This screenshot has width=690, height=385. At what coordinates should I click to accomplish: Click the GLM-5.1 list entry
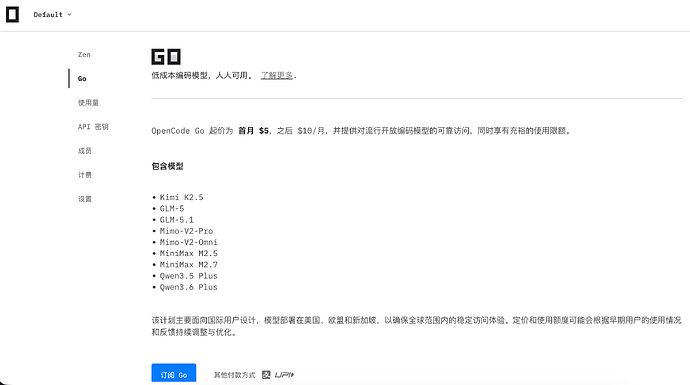[176, 220]
